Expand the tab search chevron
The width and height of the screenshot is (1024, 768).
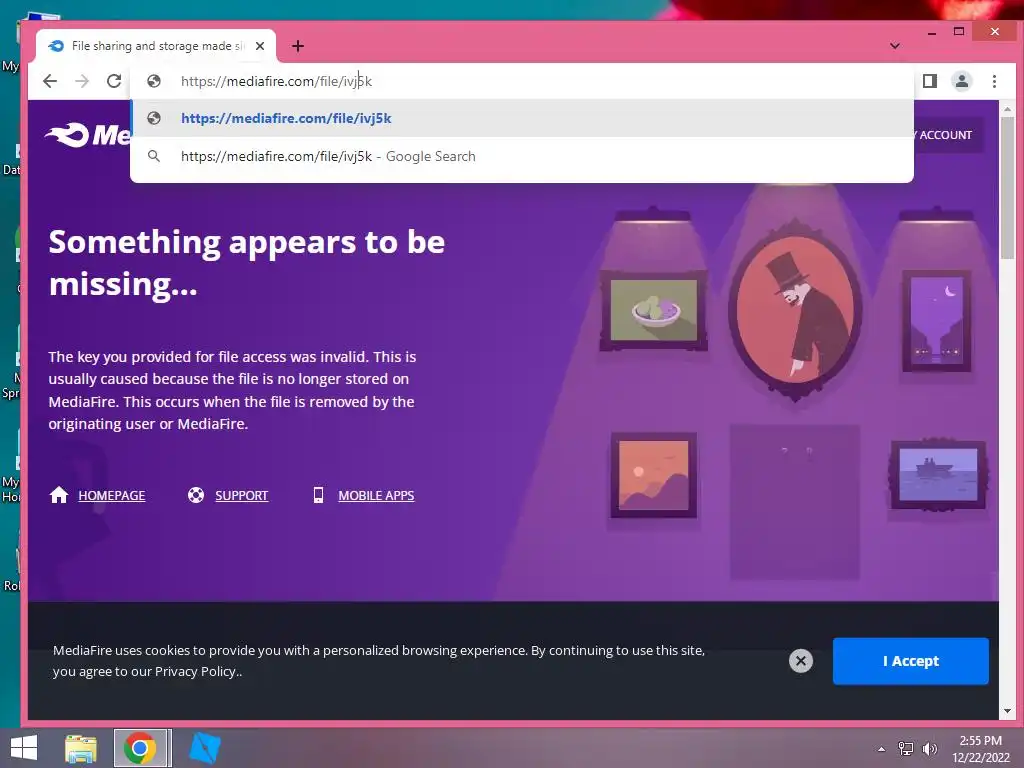895,46
